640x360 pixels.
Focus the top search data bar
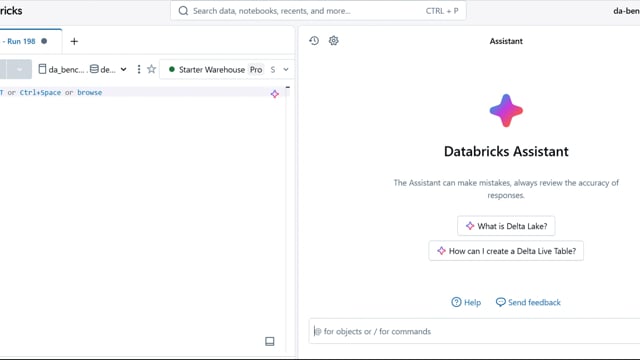pyautogui.click(x=318, y=11)
